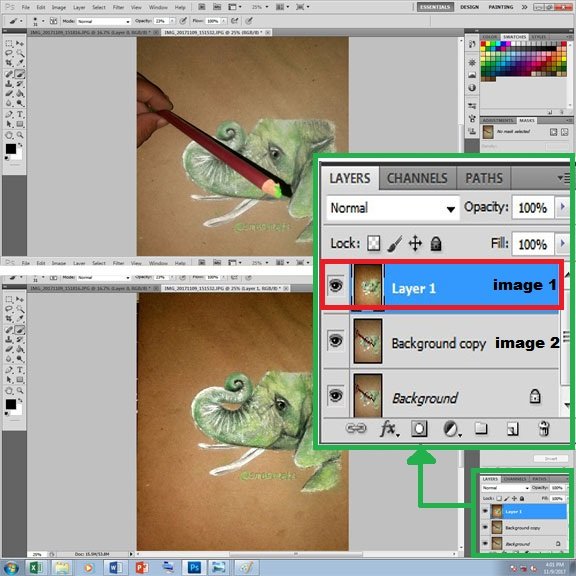Create new adjustment layer in enlarged Layers panel

tap(451, 429)
